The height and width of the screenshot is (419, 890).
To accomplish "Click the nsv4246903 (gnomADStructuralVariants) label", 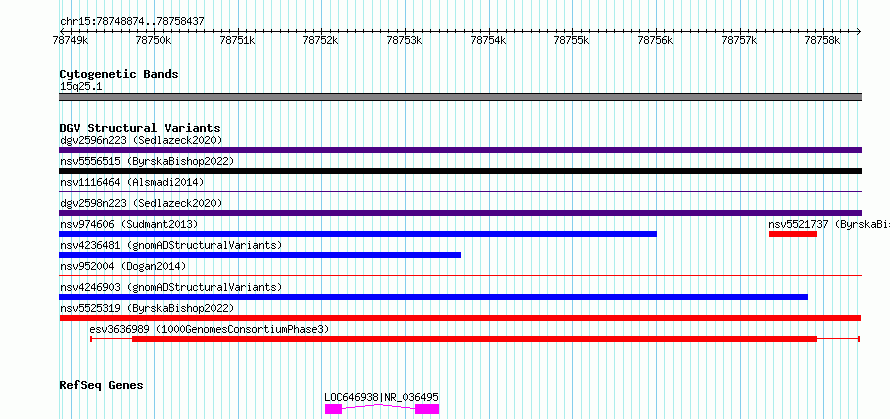I will pos(171,287).
